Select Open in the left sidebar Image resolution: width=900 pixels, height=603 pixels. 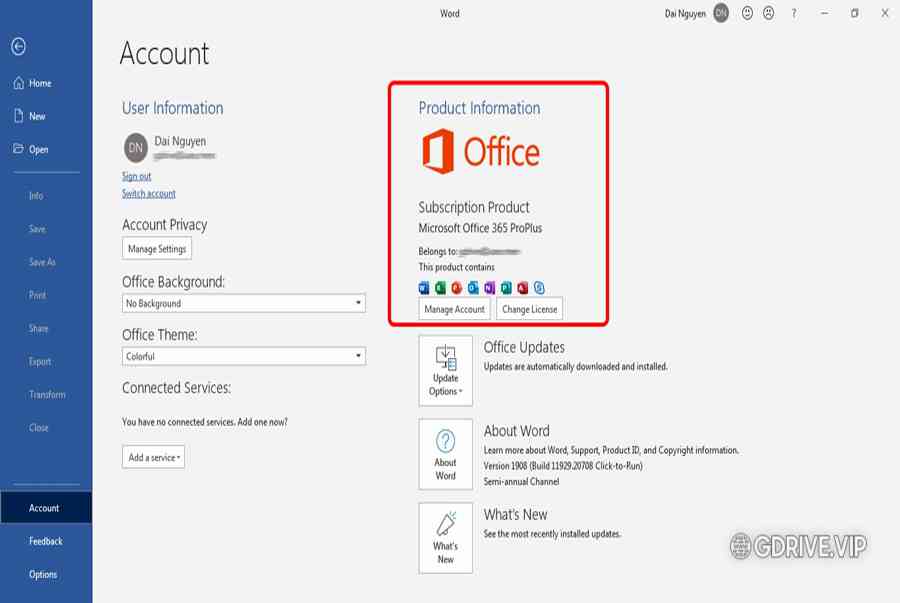click(x=38, y=149)
